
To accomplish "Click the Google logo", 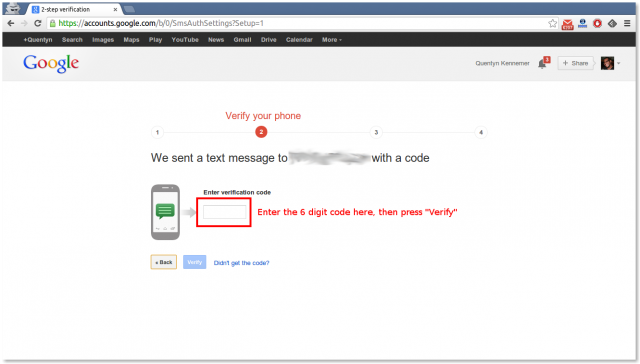I will tap(51, 64).
